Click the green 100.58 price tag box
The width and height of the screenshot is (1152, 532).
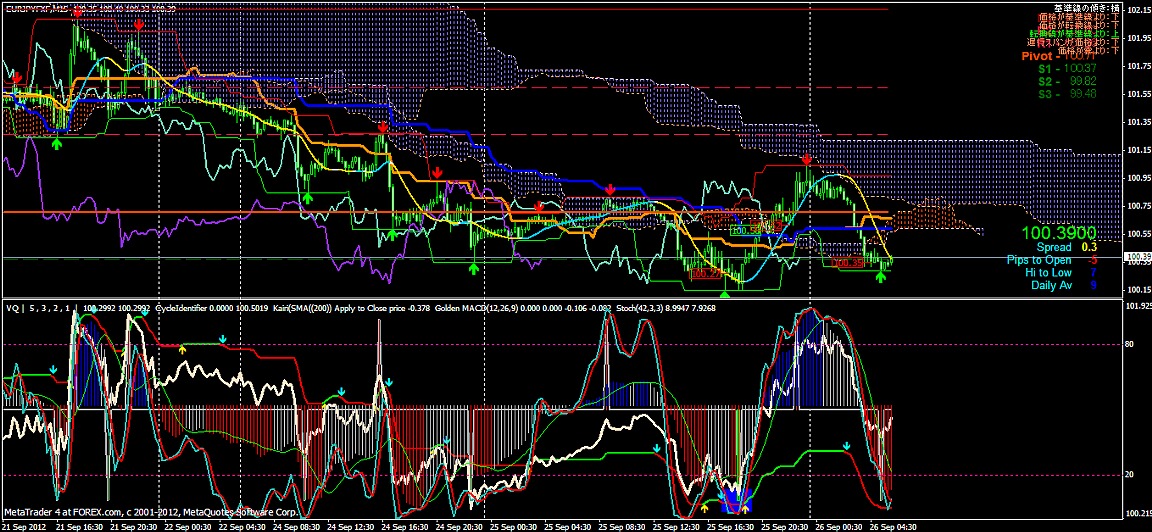747,230
